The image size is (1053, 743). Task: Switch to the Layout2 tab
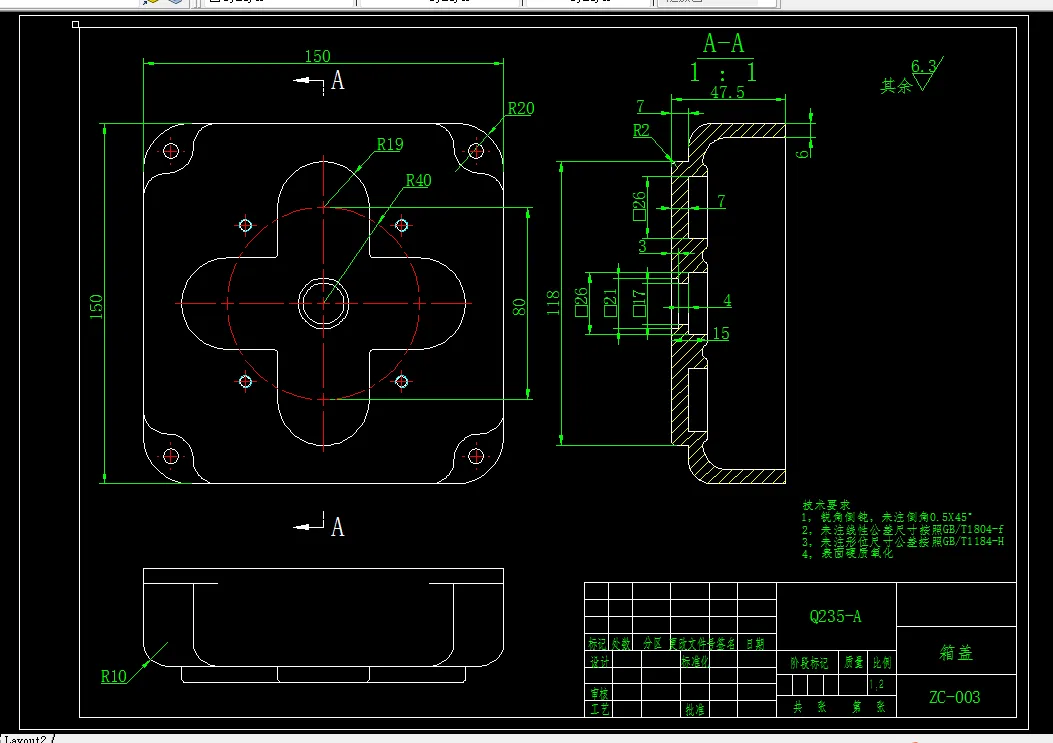[26, 739]
